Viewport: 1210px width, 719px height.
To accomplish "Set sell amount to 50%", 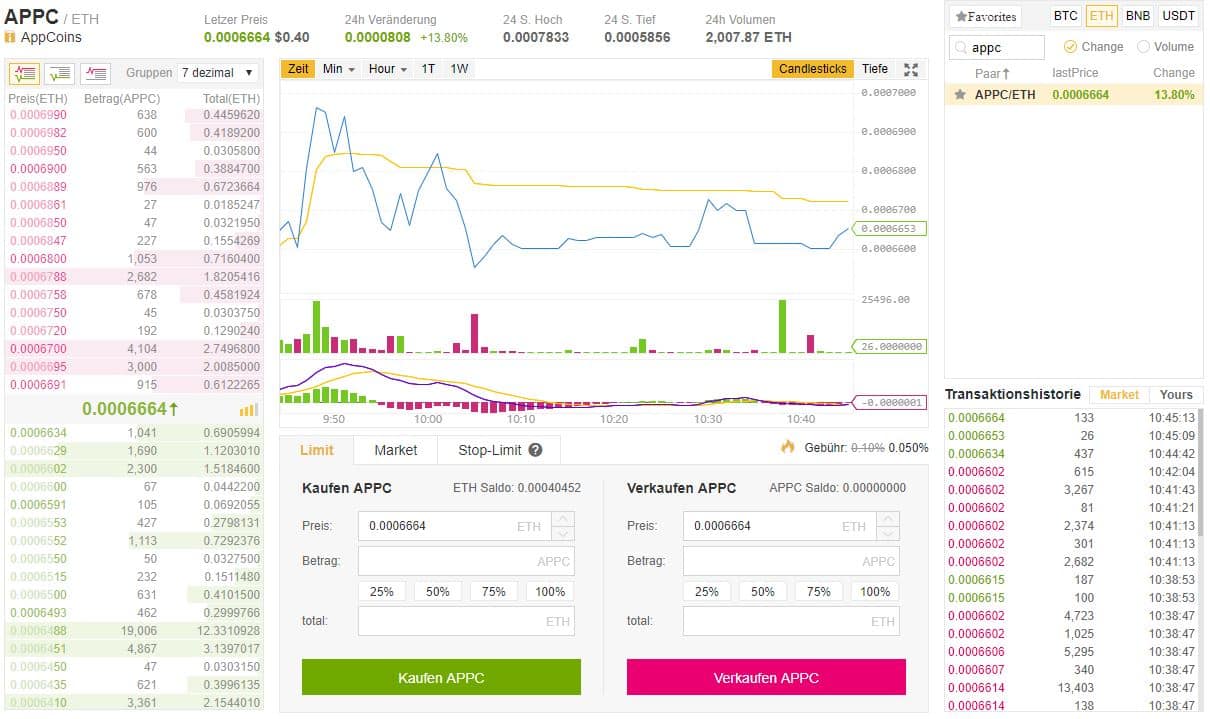I will click(x=762, y=591).
